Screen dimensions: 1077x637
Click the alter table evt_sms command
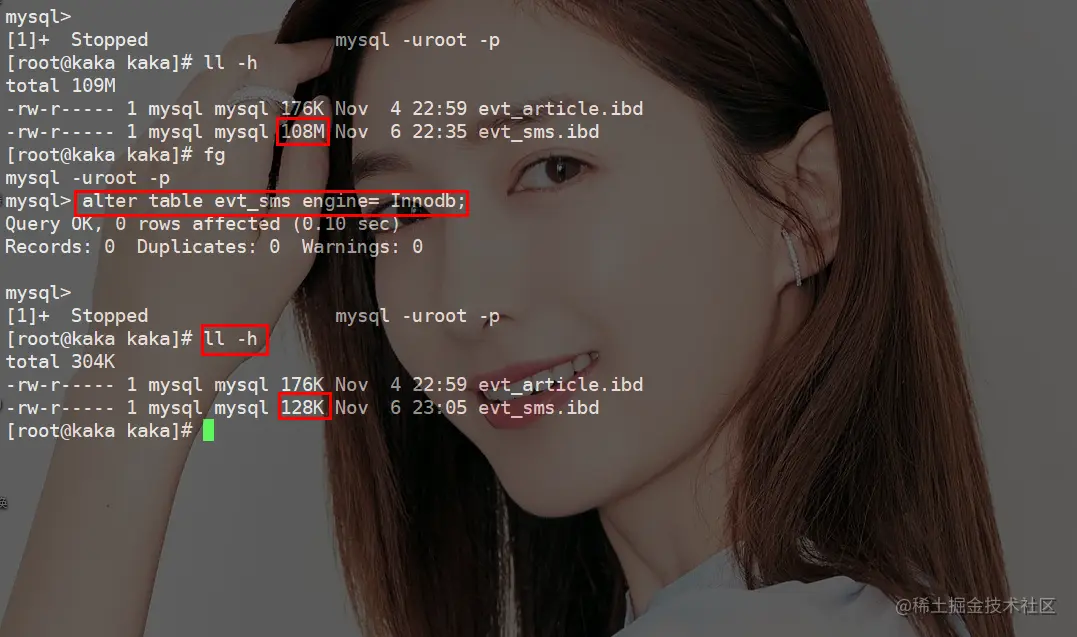click(272, 202)
